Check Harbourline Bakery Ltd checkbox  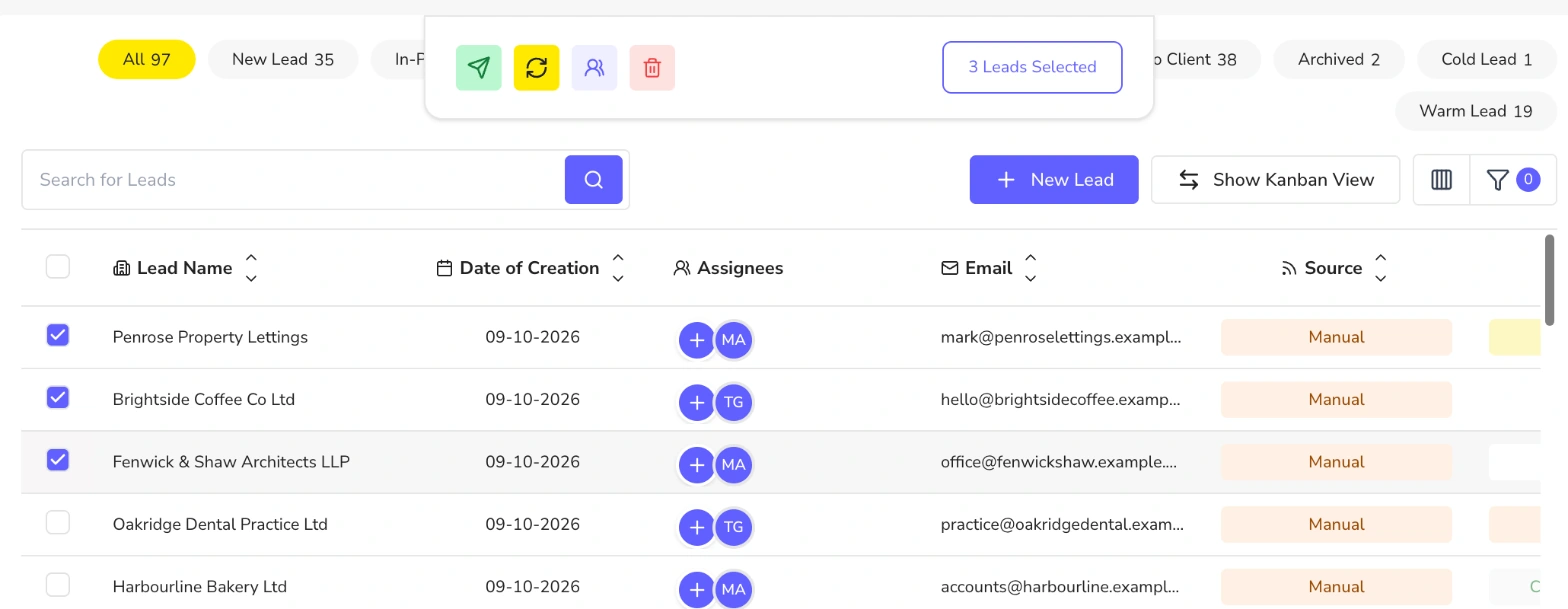[58, 585]
